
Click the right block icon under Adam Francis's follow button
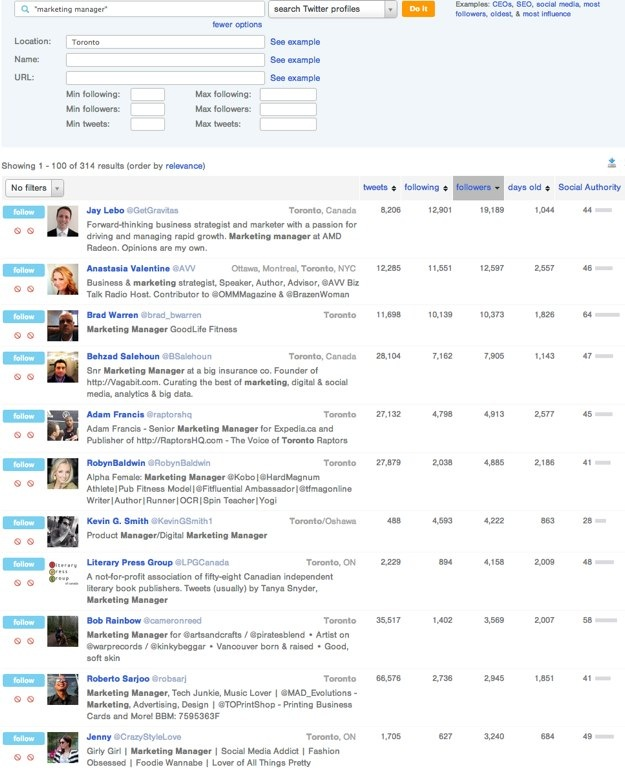click(30, 433)
